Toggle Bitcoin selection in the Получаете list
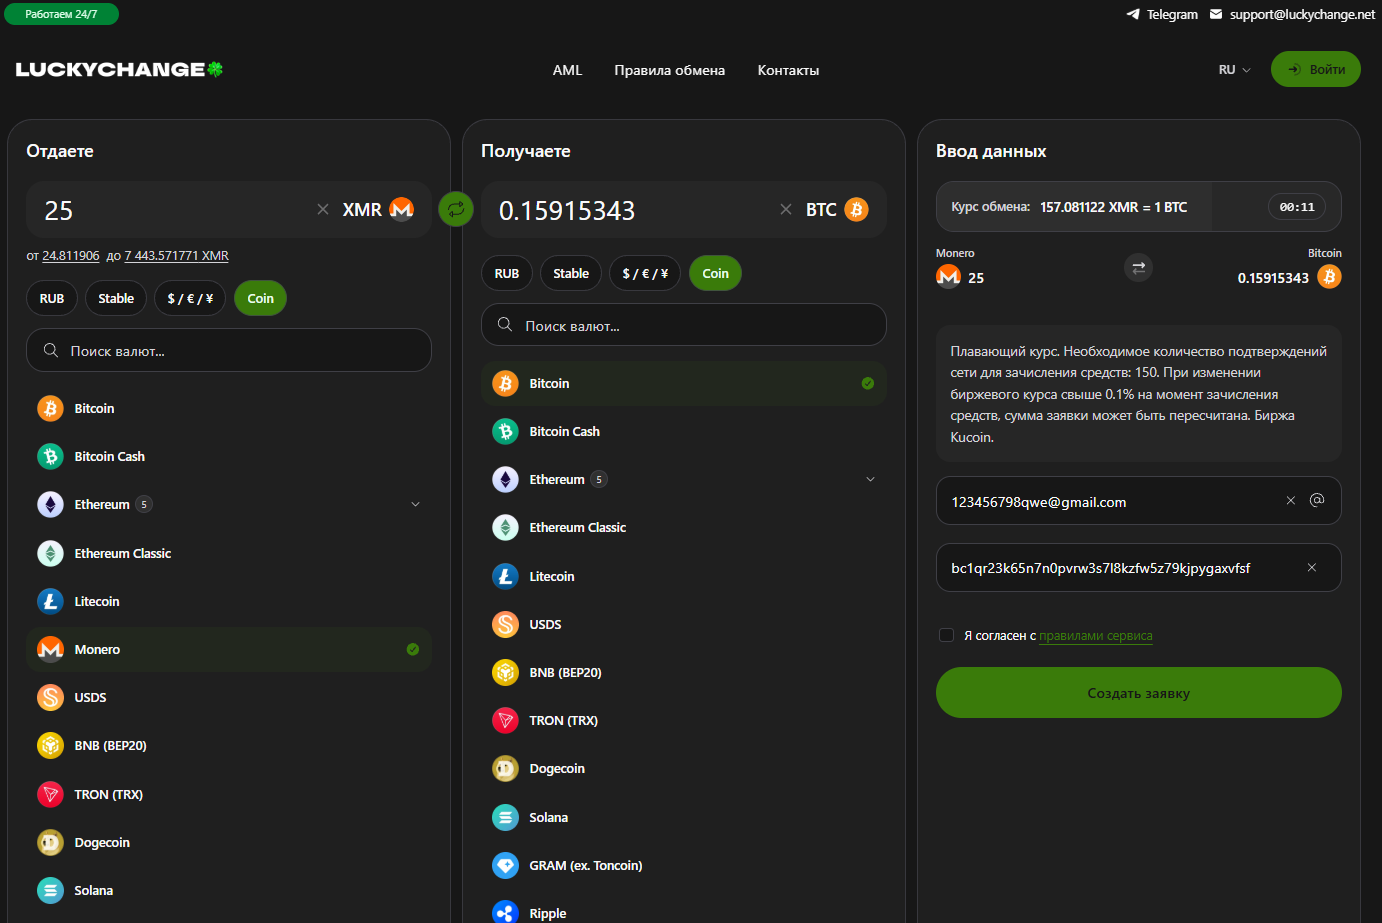1382x923 pixels. pyautogui.click(x=684, y=383)
